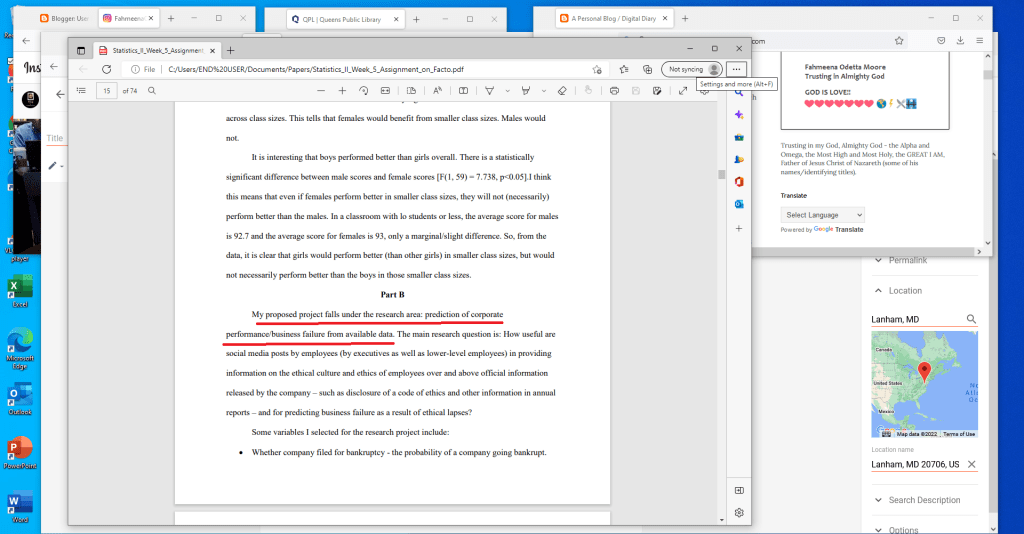Open the Select Language dropdown

(823, 215)
